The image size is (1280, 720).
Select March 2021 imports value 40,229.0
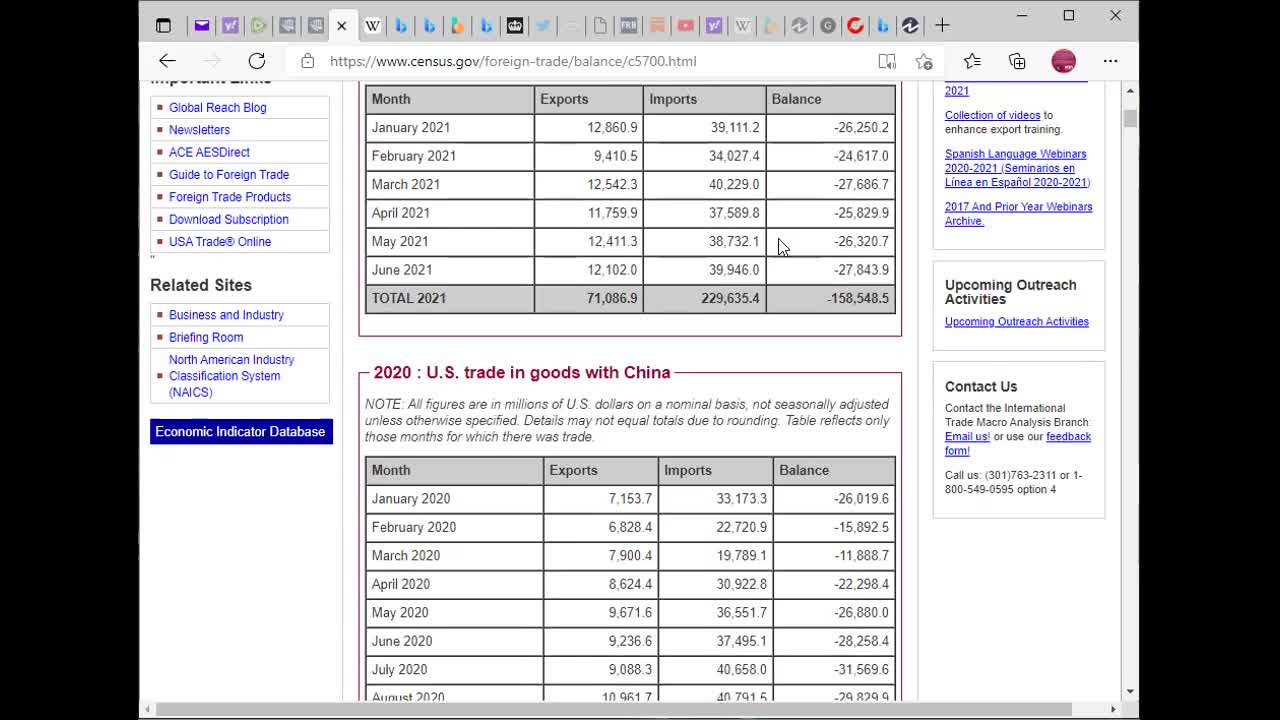point(734,184)
